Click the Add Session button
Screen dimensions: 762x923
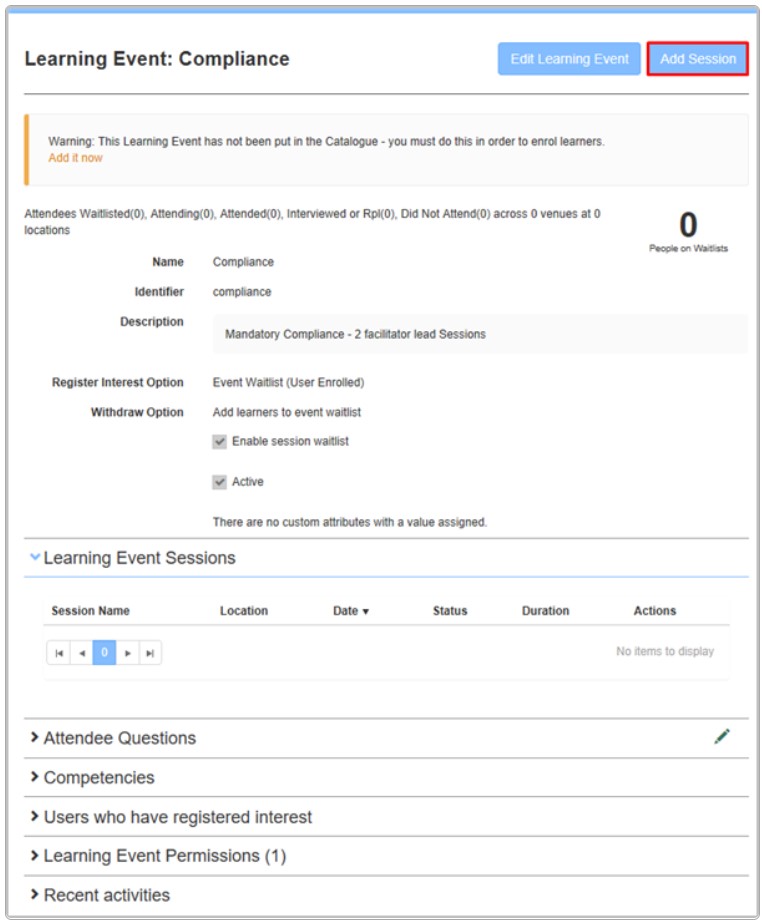point(697,59)
